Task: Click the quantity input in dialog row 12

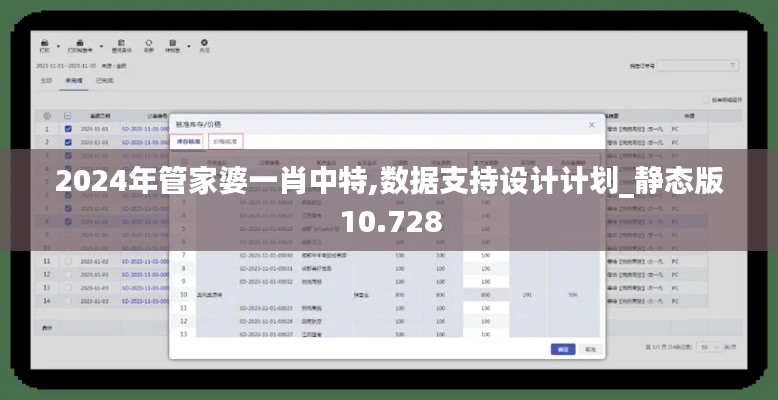Action: click(x=486, y=322)
